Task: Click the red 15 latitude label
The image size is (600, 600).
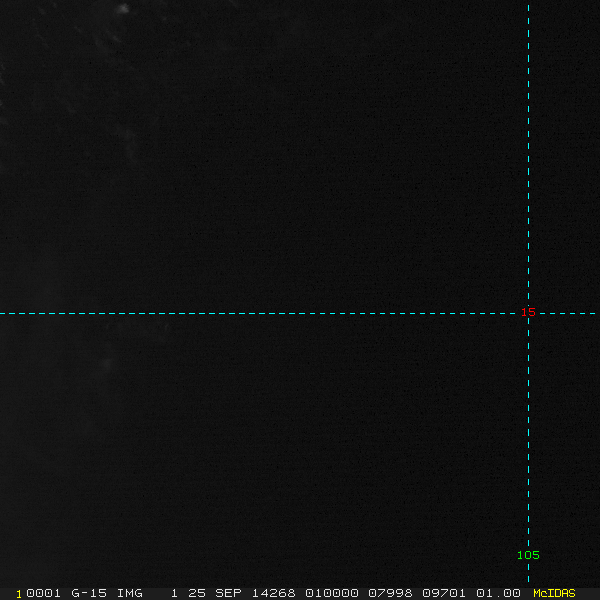Action: click(528, 312)
